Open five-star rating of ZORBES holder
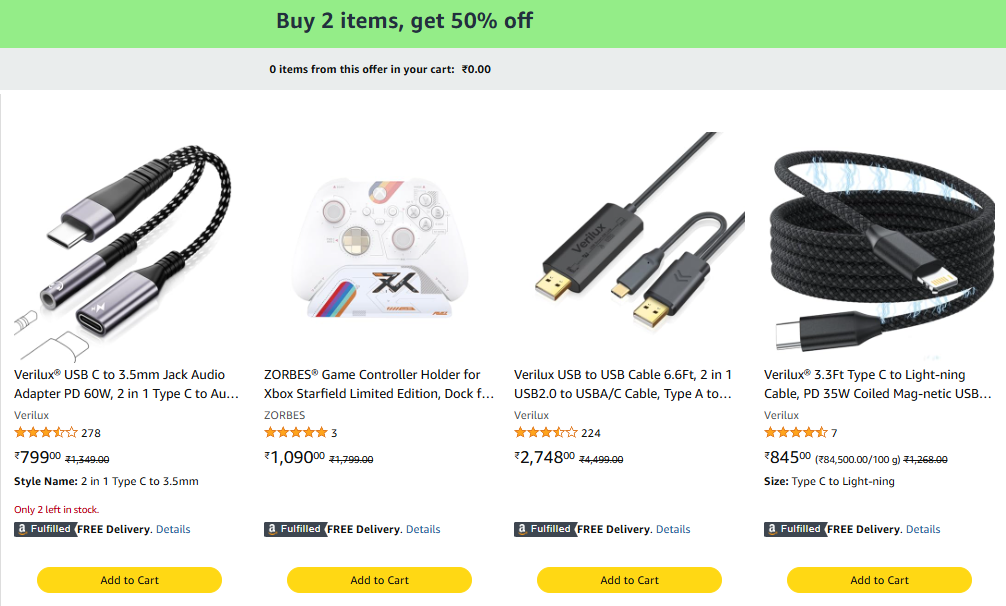The height and width of the screenshot is (606, 1006). tap(295, 433)
